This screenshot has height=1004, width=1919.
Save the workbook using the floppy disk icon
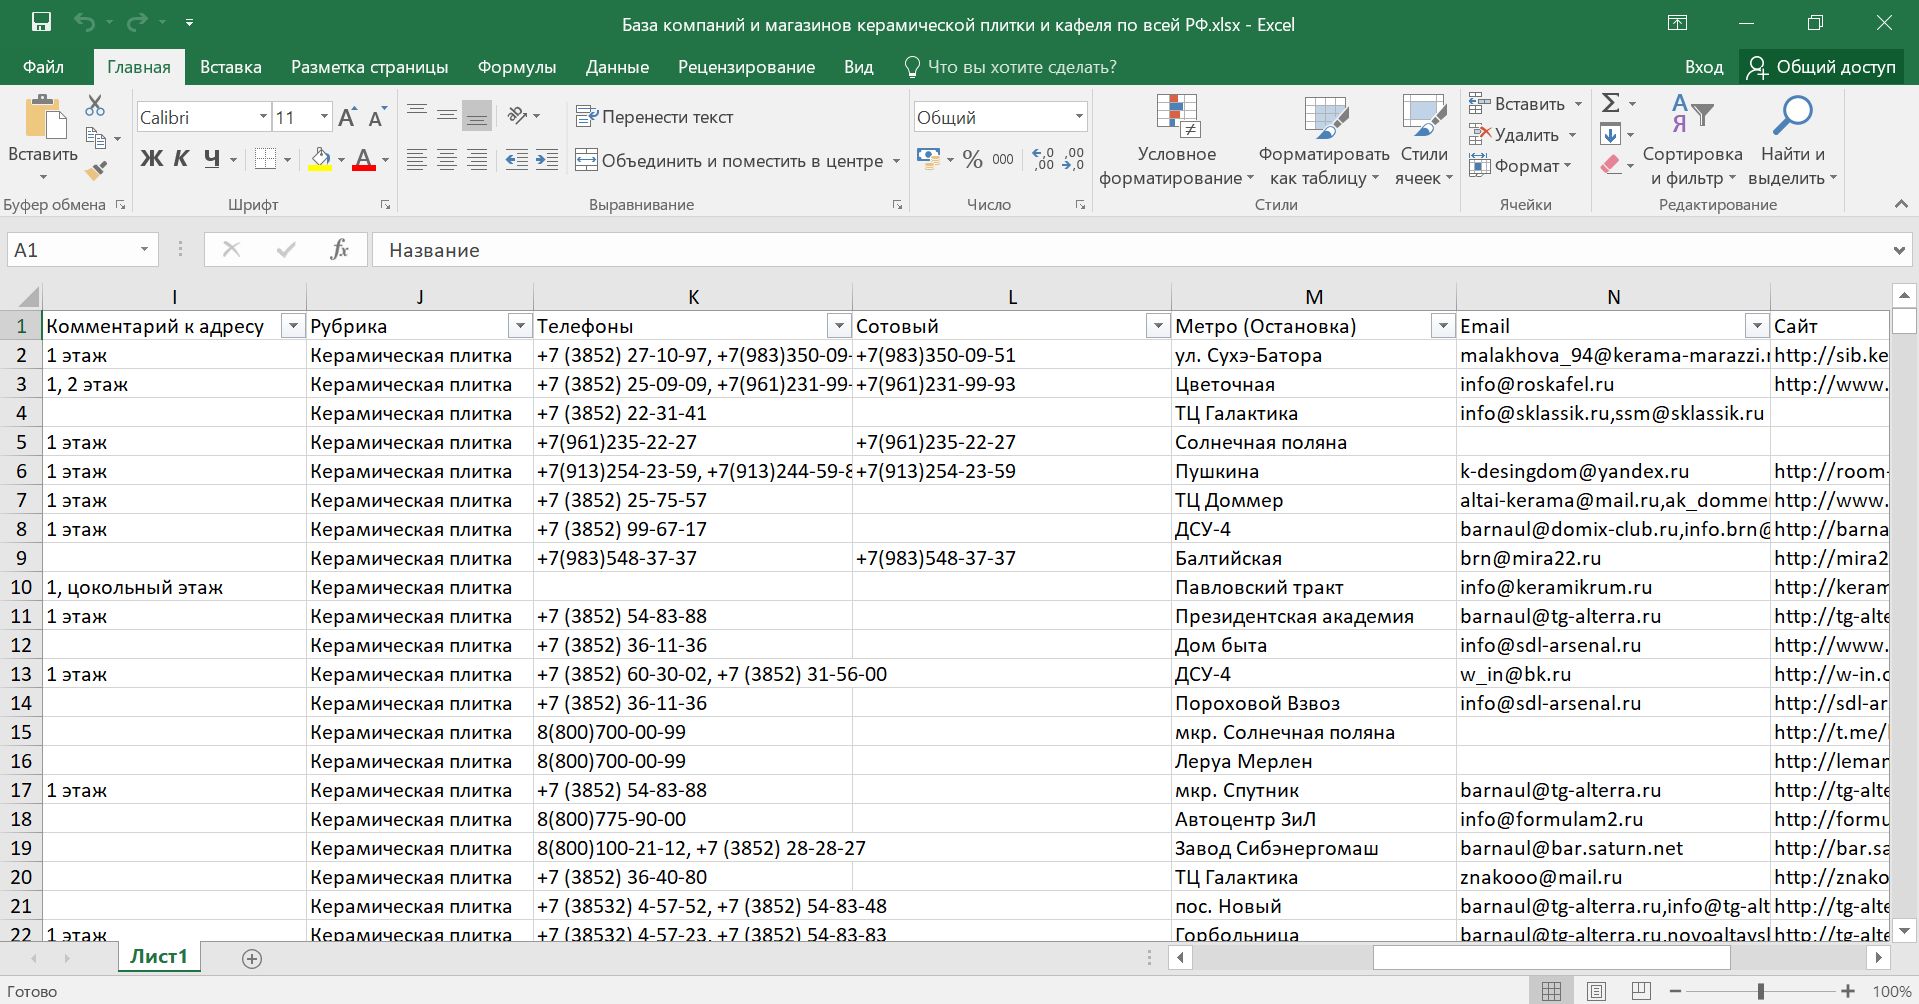[41, 23]
